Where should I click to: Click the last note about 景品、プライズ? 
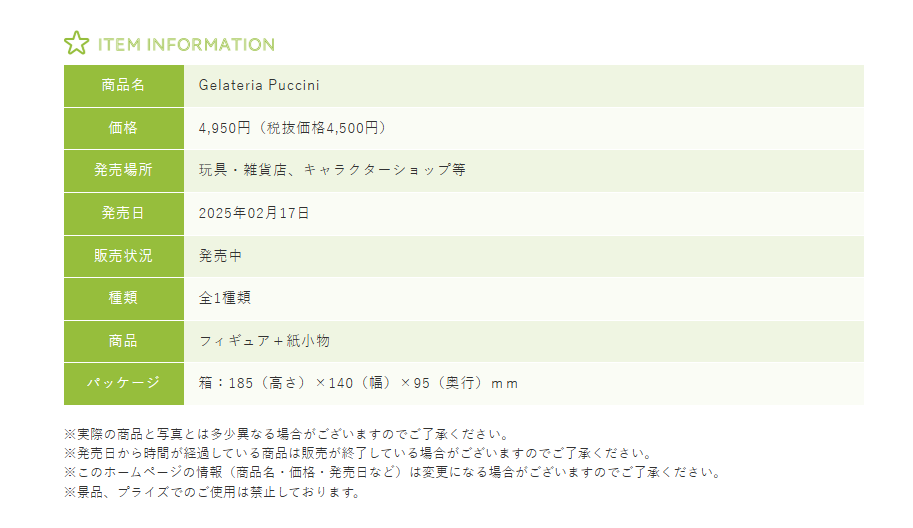pos(211,492)
